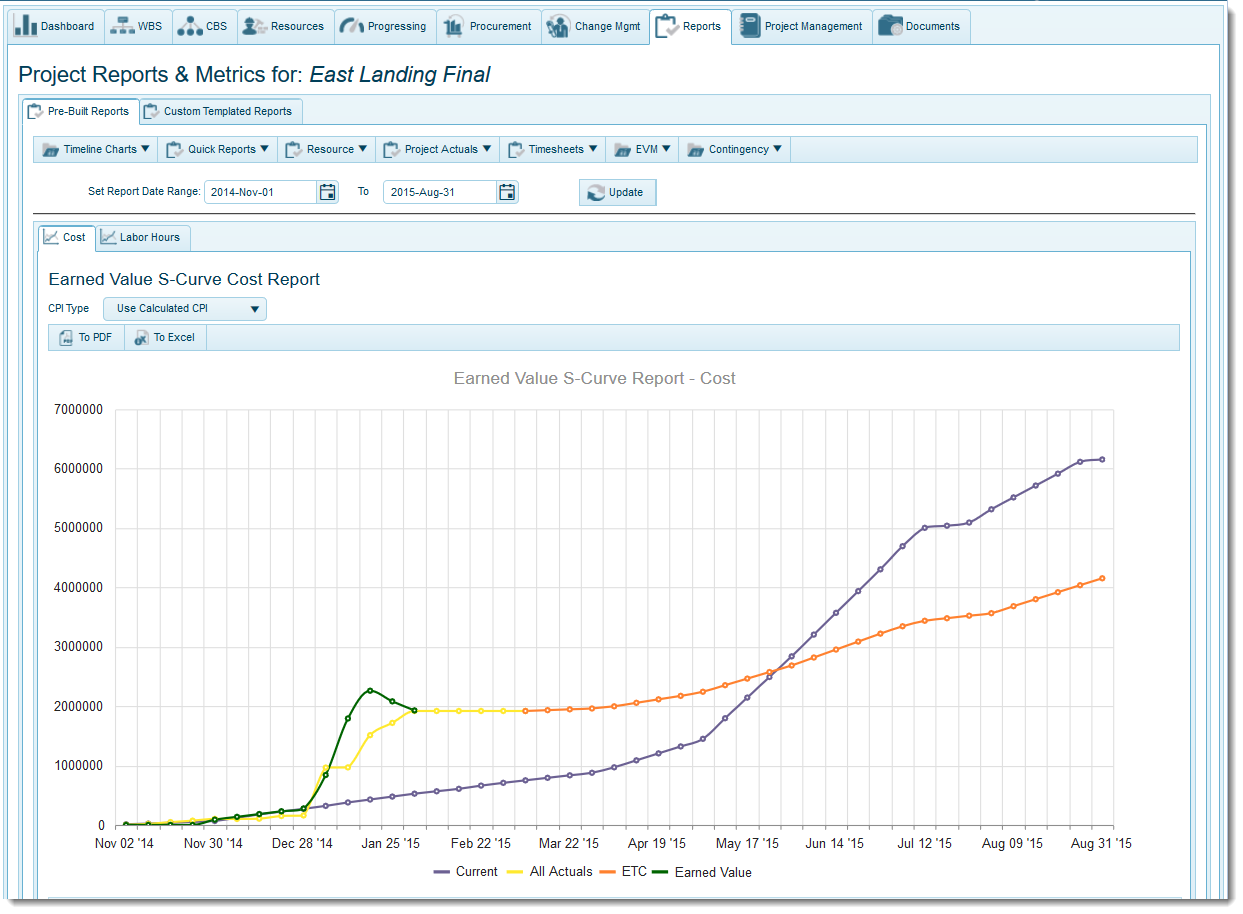Click the CBS nodes icon
Screen dimensions: 1243x914
(x=189, y=26)
